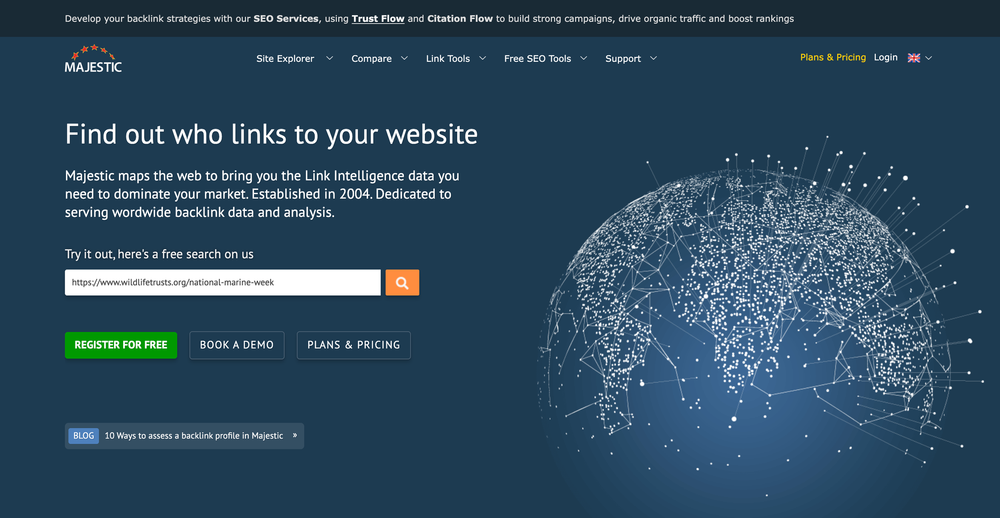Open the Compare menu
This screenshot has height=518, width=1000.
click(x=371, y=59)
